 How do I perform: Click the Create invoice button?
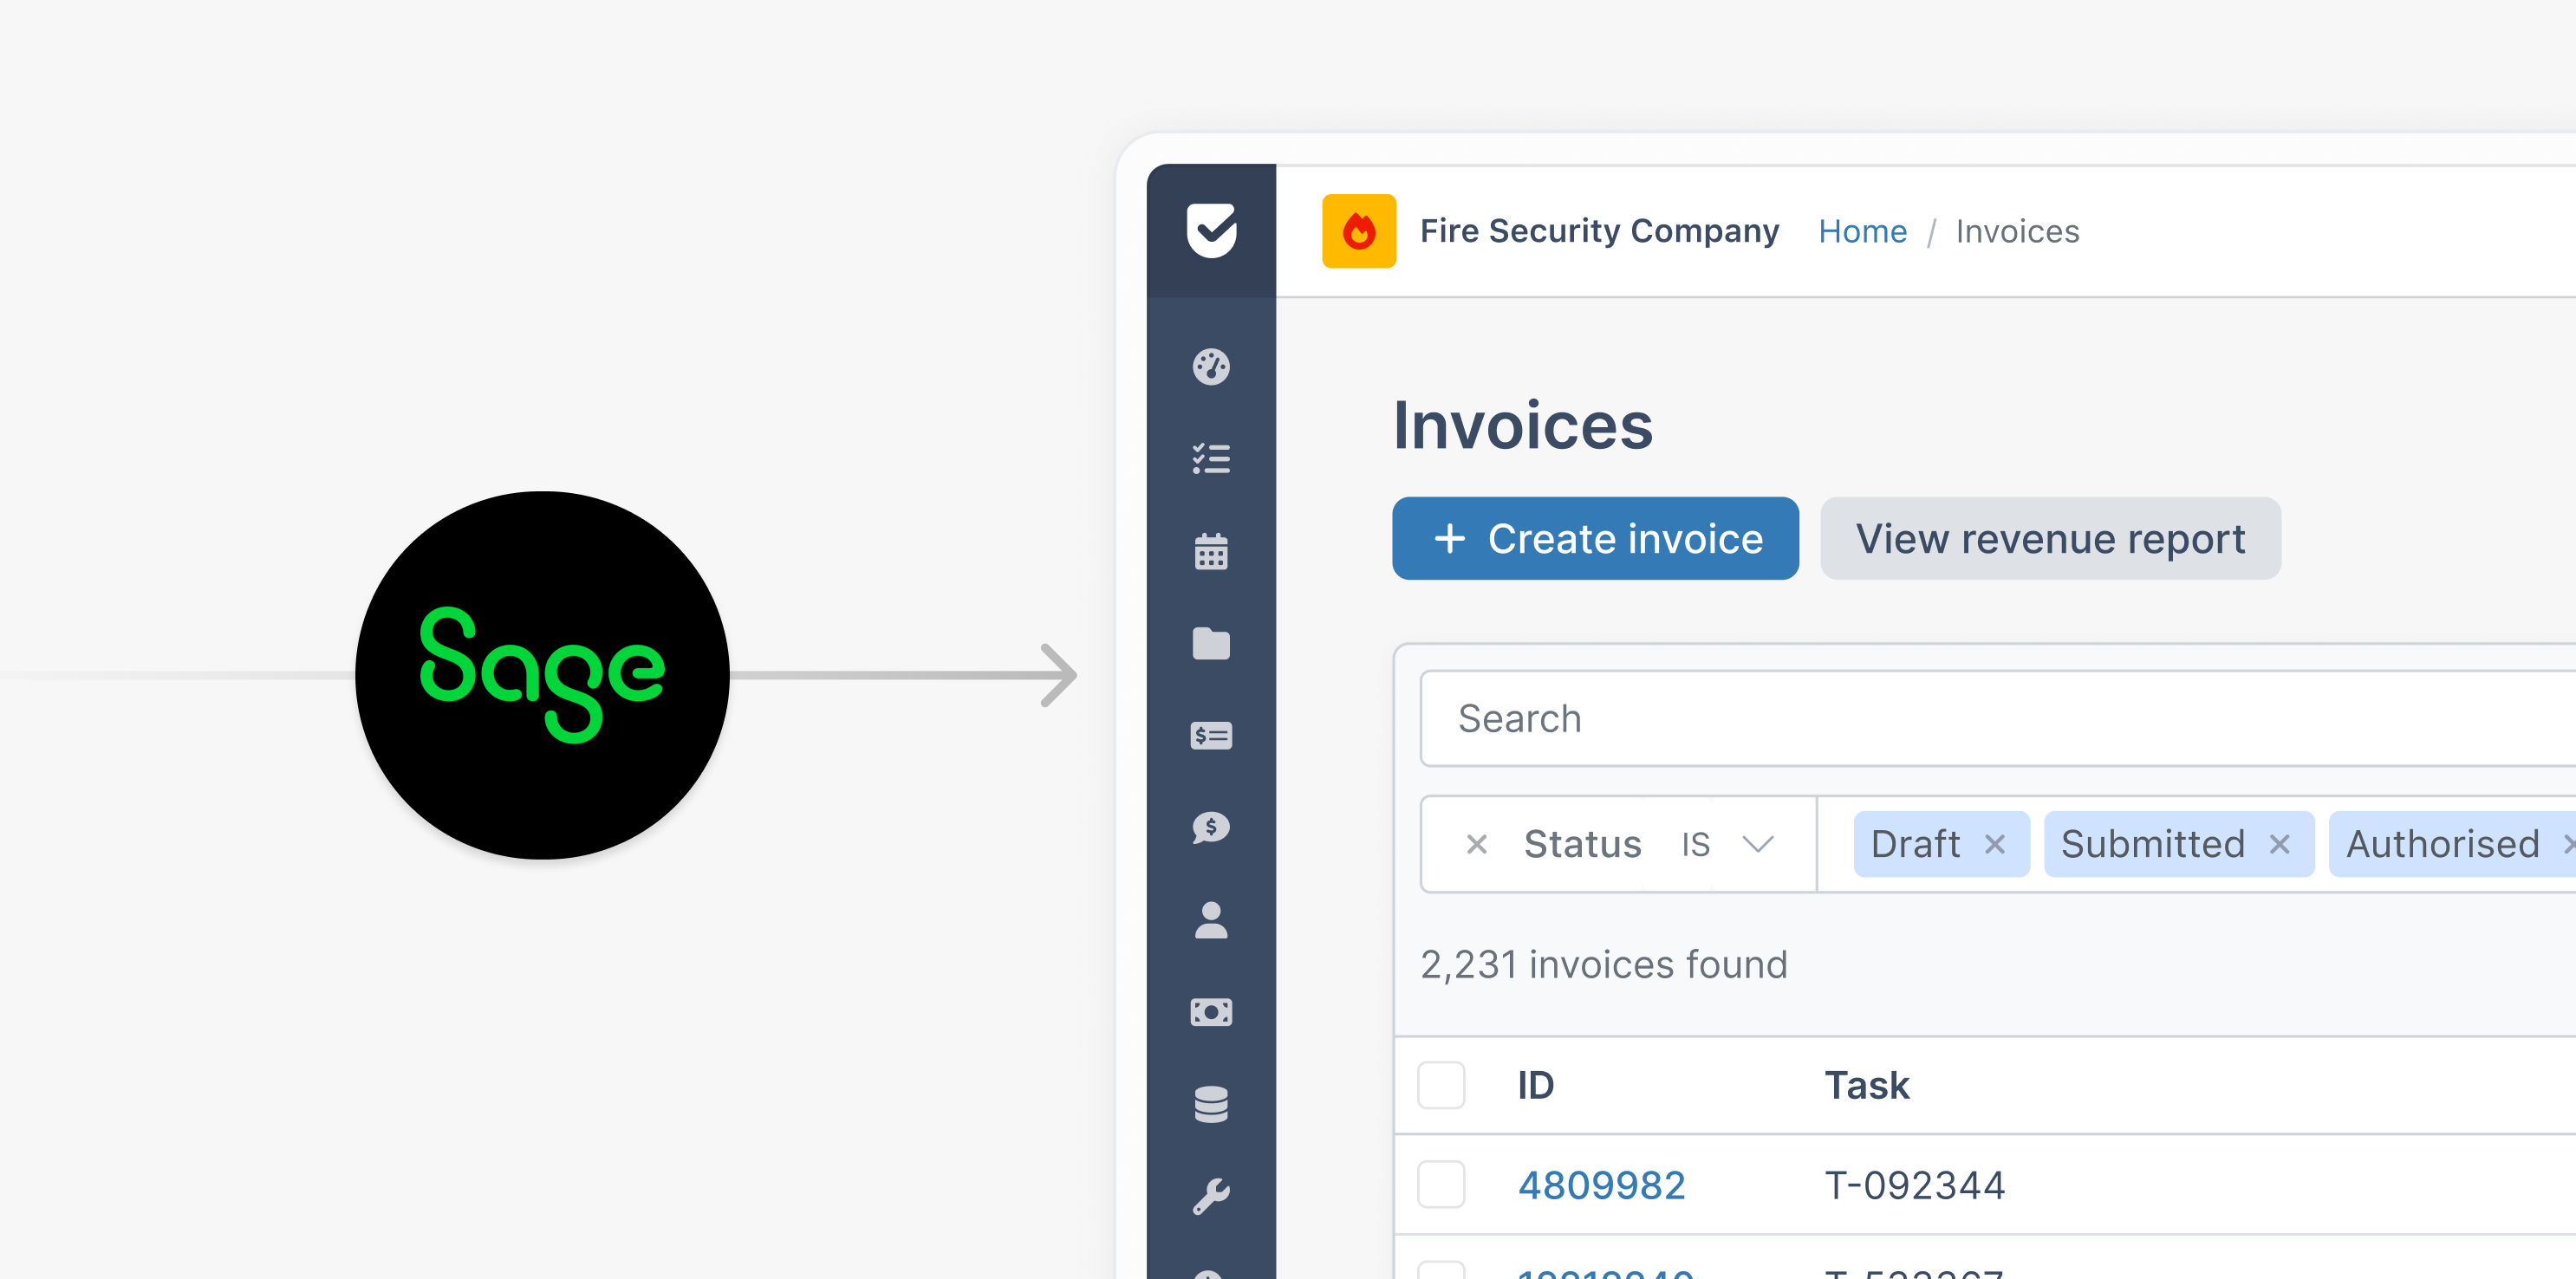pyautogui.click(x=1595, y=539)
